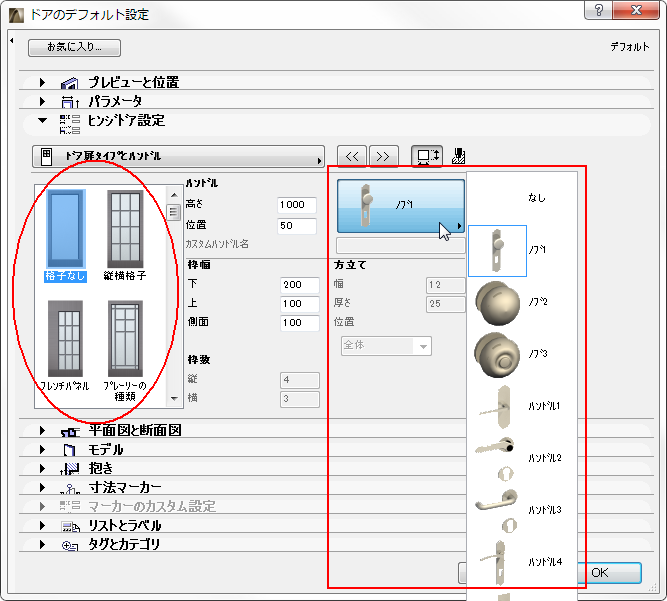667x601 pixels.
Task: Click the パラメータ panel icon
Action: [x=70, y=102]
